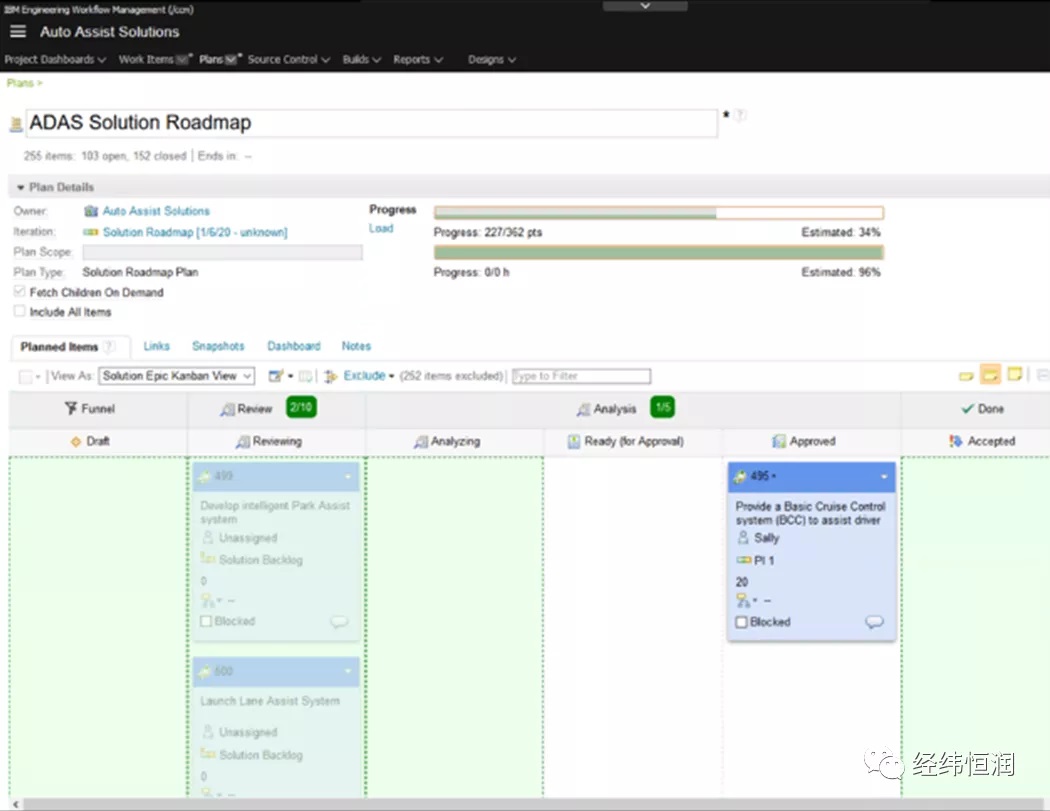The width and height of the screenshot is (1050, 811).
Task: Open work item 499 link
Action: pos(224,475)
